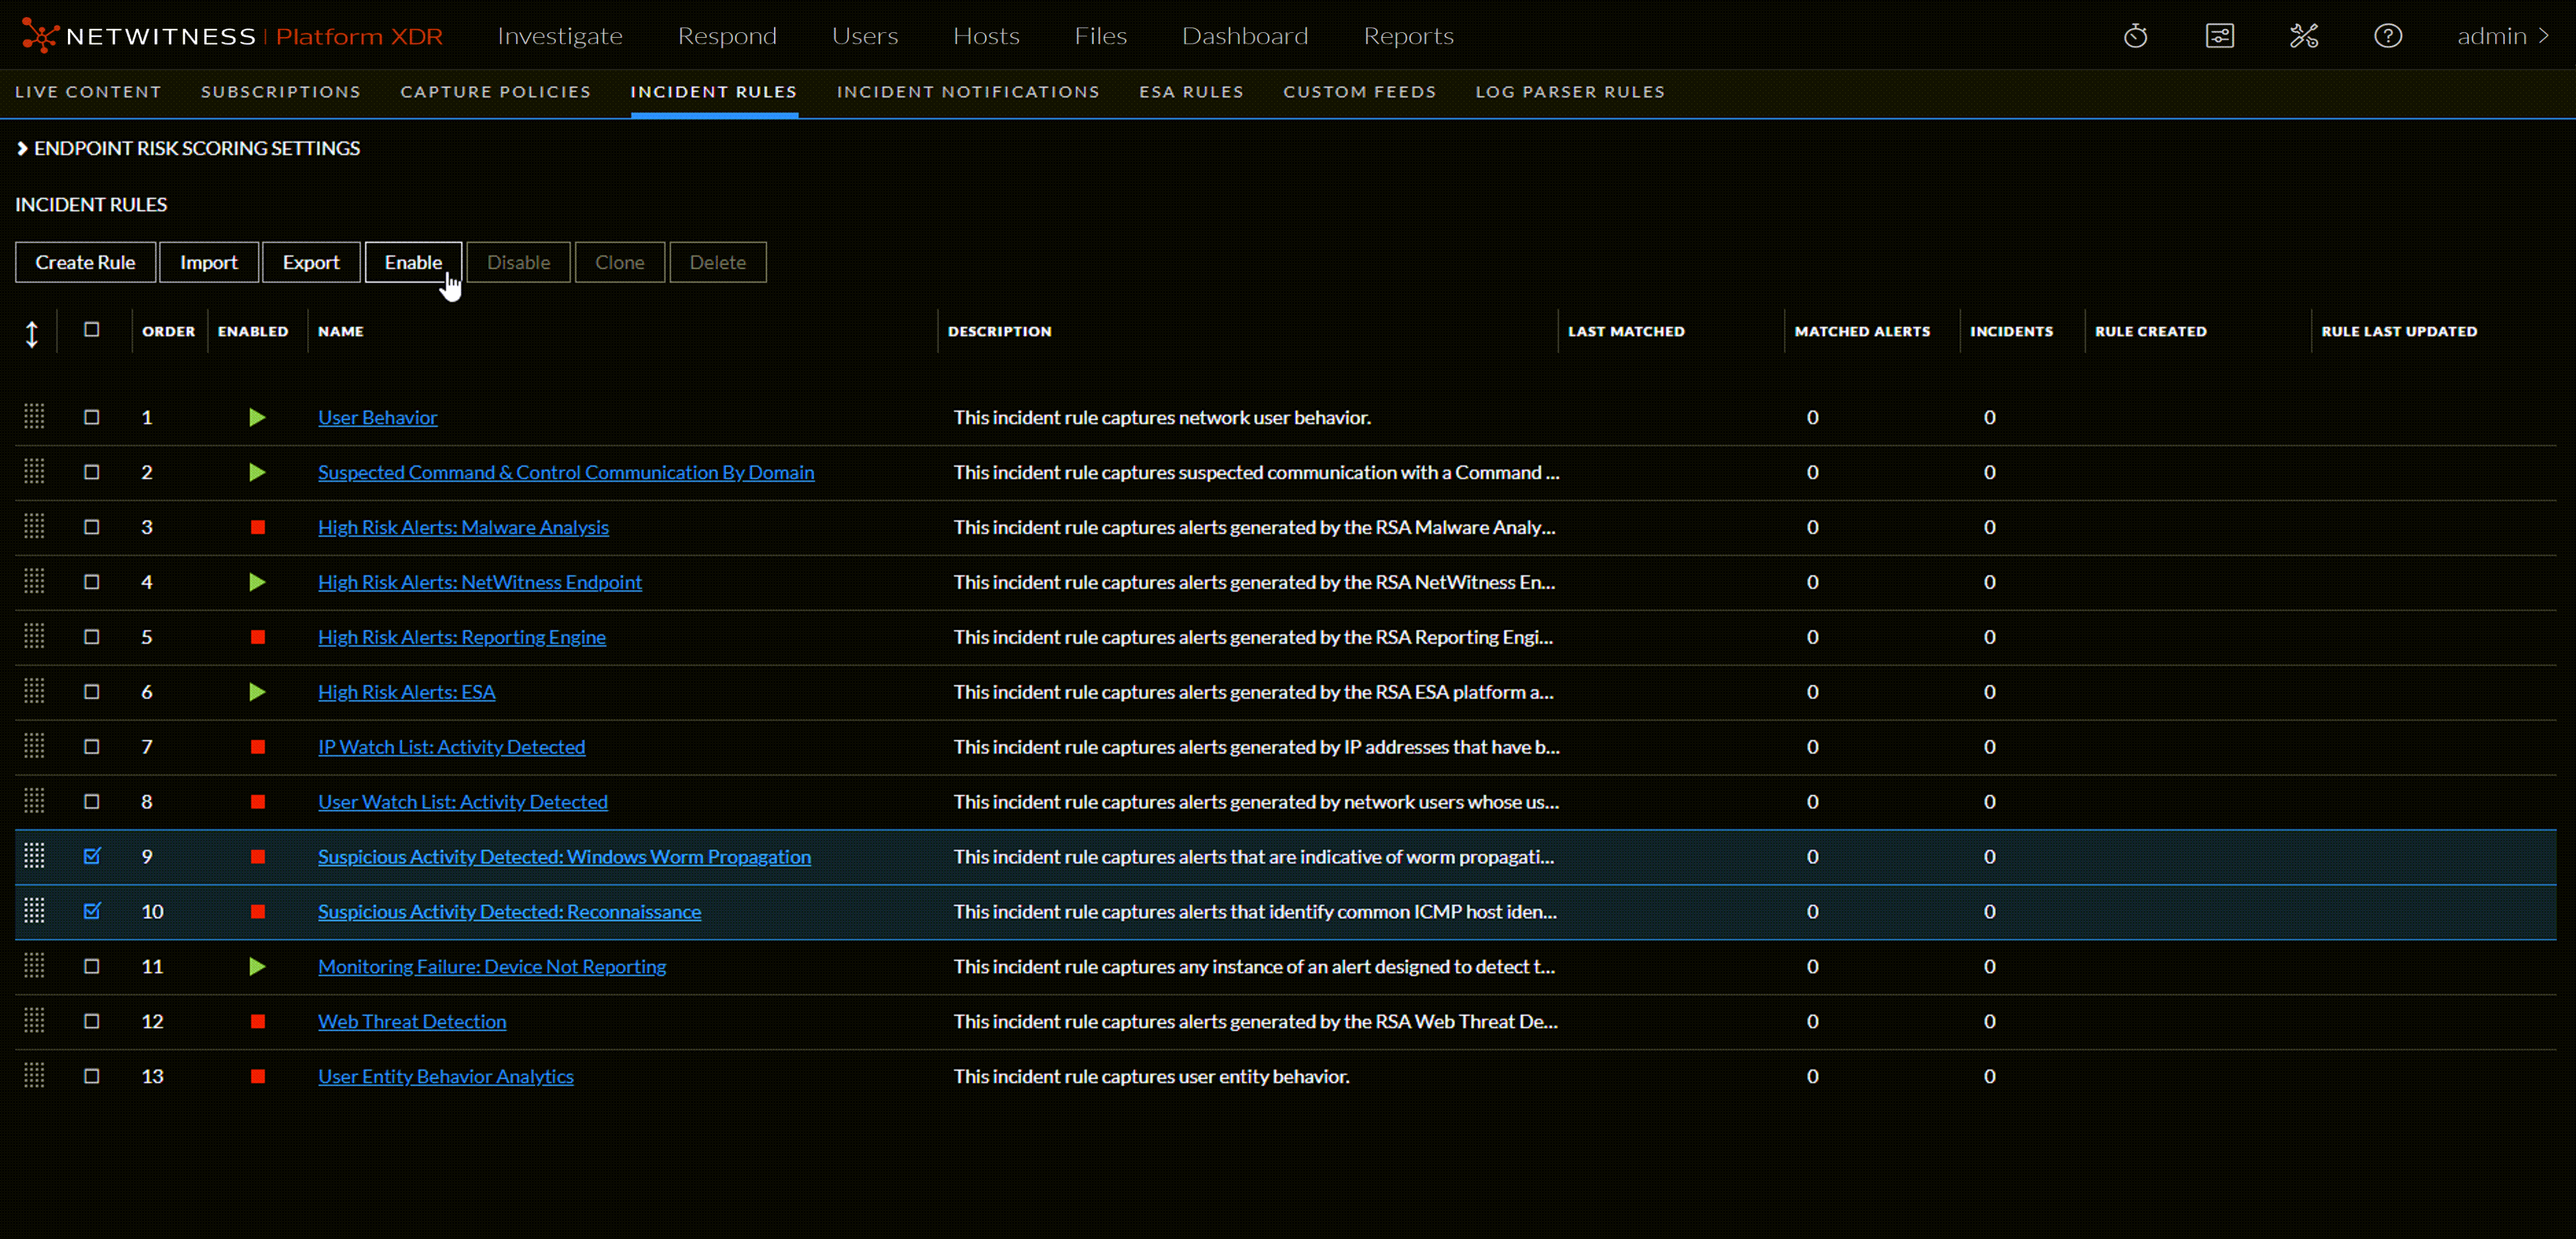Click the green enabled arrow for rule 4

click(257, 582)
